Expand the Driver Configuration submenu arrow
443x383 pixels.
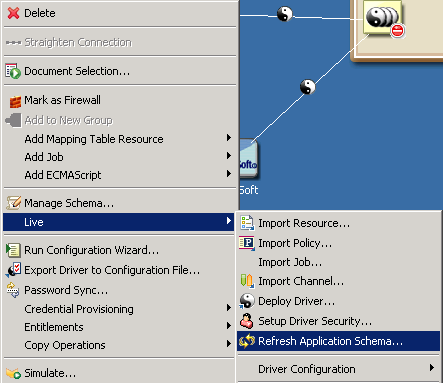432,368
